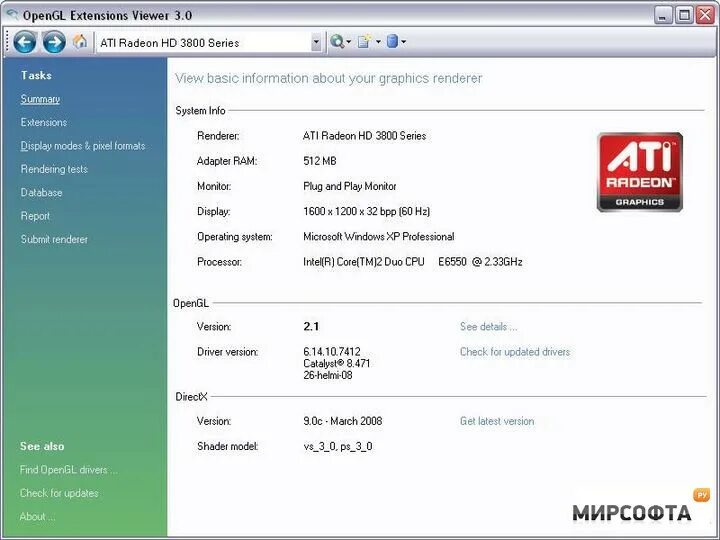Open the Extensions task
Image resolution: width=720 pixels, height=540 pixels.
44,123
